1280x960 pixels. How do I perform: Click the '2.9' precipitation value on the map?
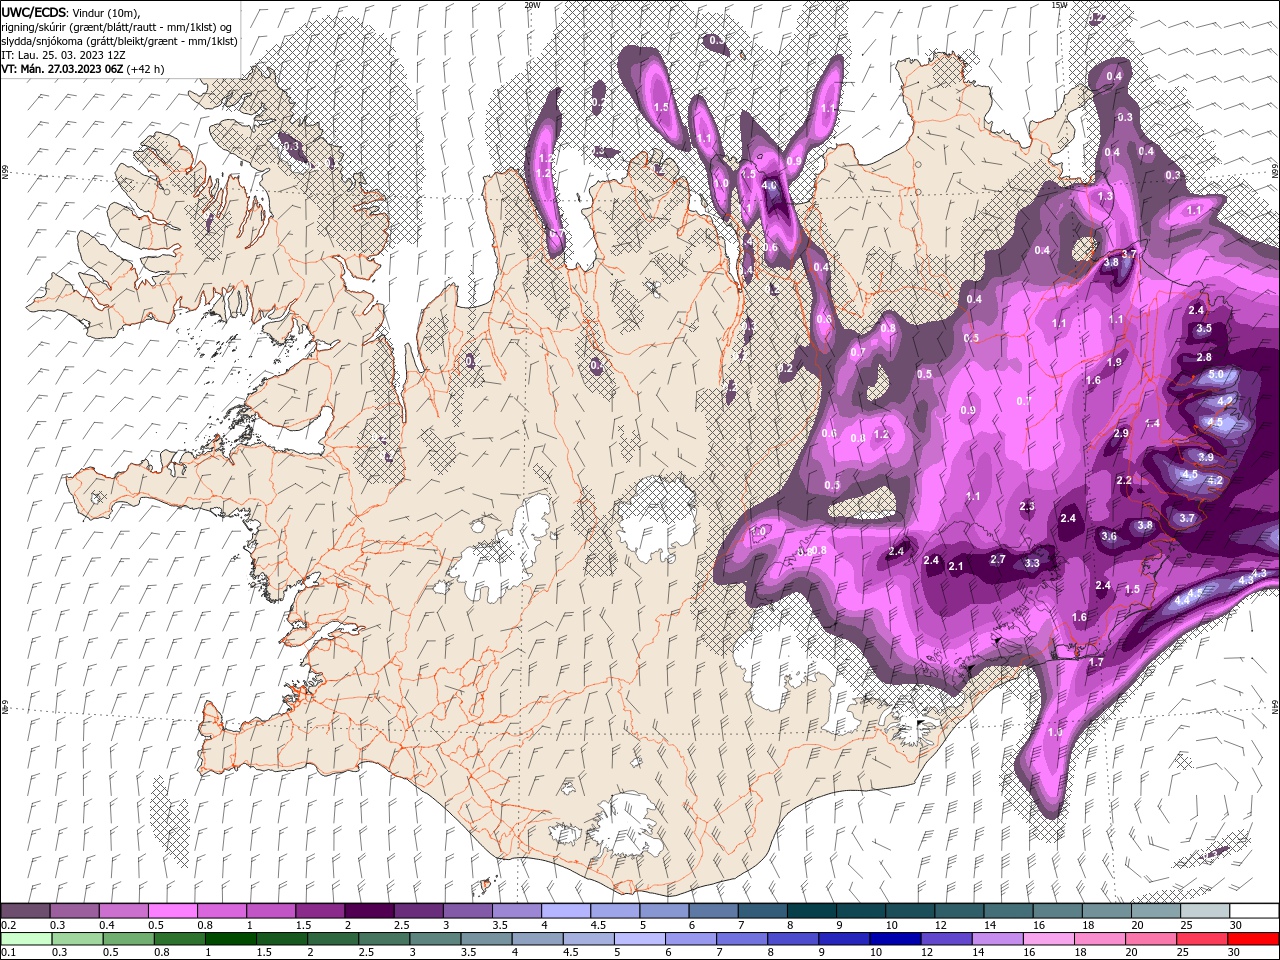[1121, 433]
